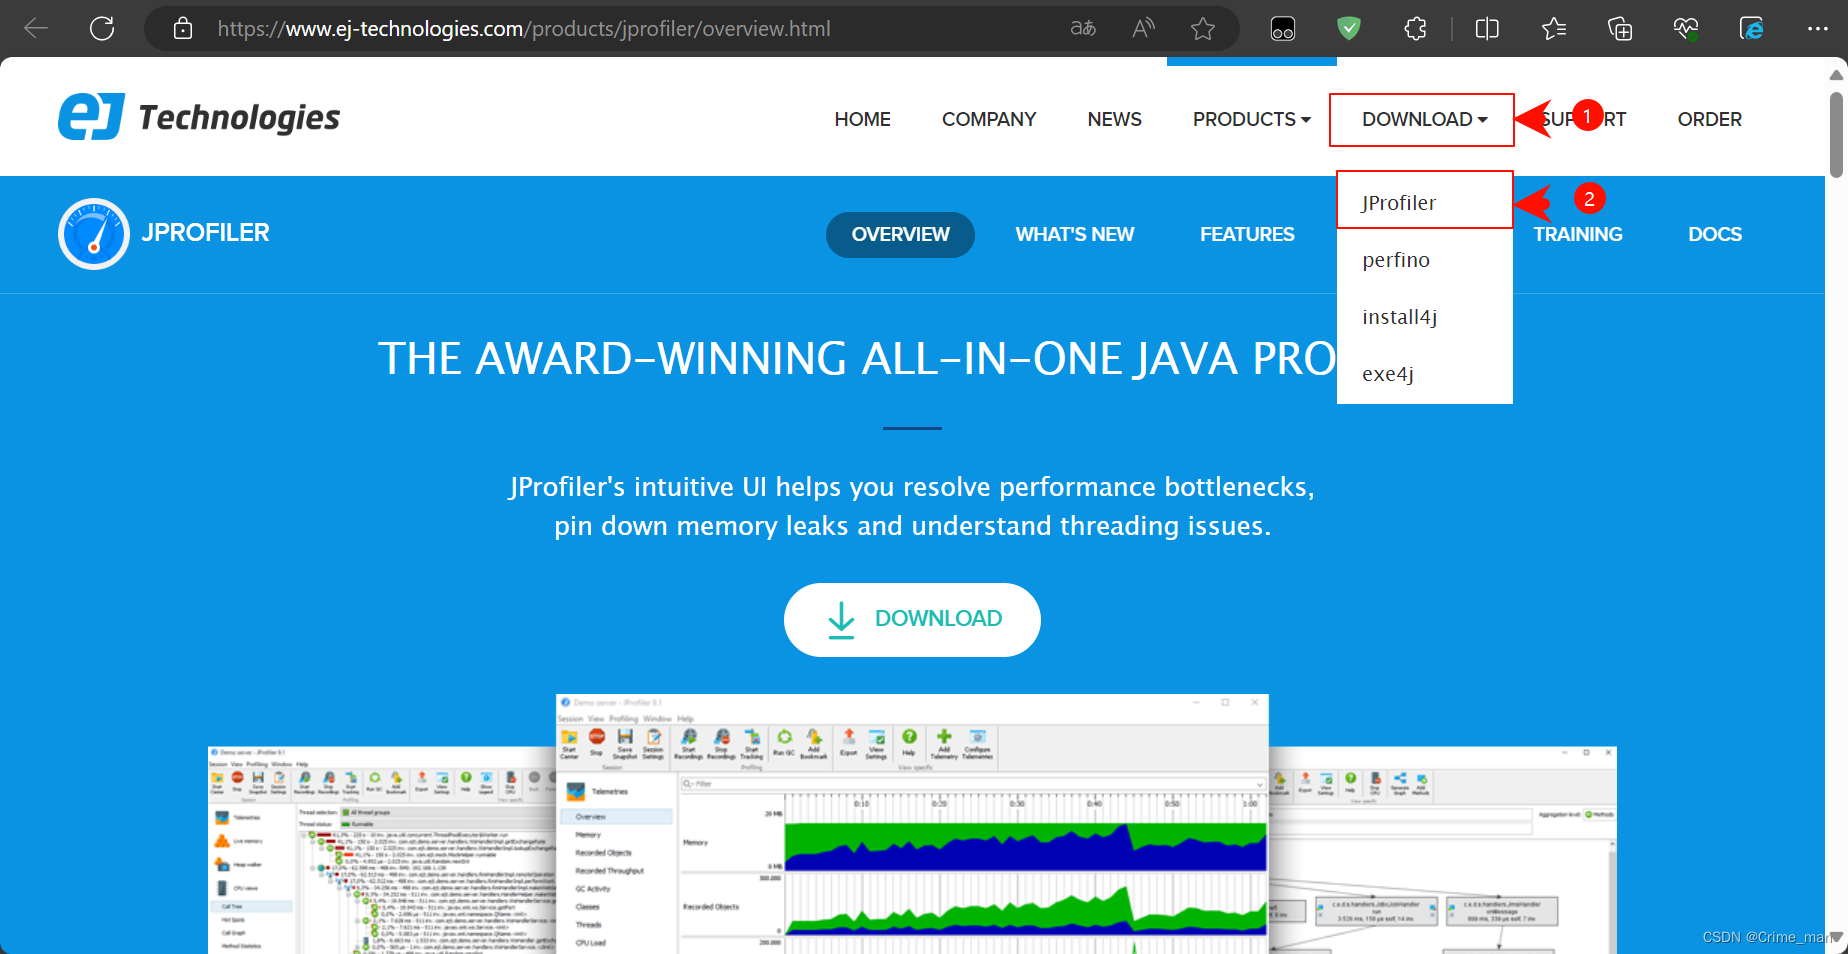Image resolution: width=1848 pixels, height=954 pixels.
Task: Switch to the TRAINING tab
Action: (x=1577, y=234)
